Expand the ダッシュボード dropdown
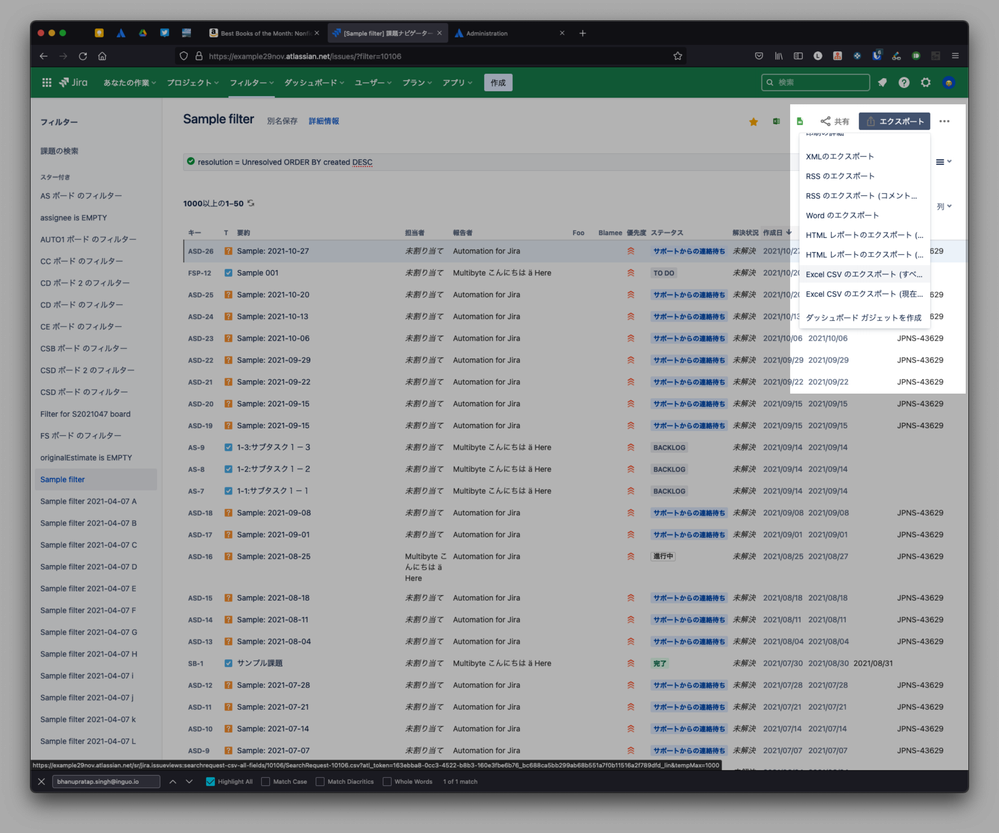Viewport: 999px width, 833px height. (314, 83)
